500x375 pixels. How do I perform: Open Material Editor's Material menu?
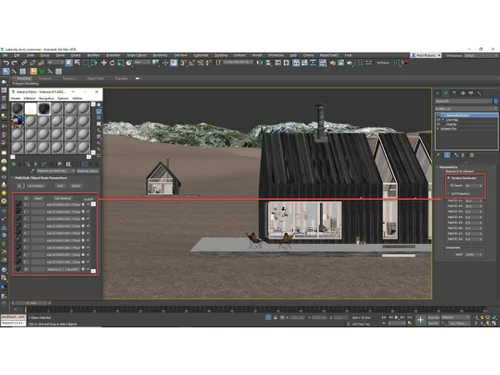pyautogui.click(x=30, y=98)
